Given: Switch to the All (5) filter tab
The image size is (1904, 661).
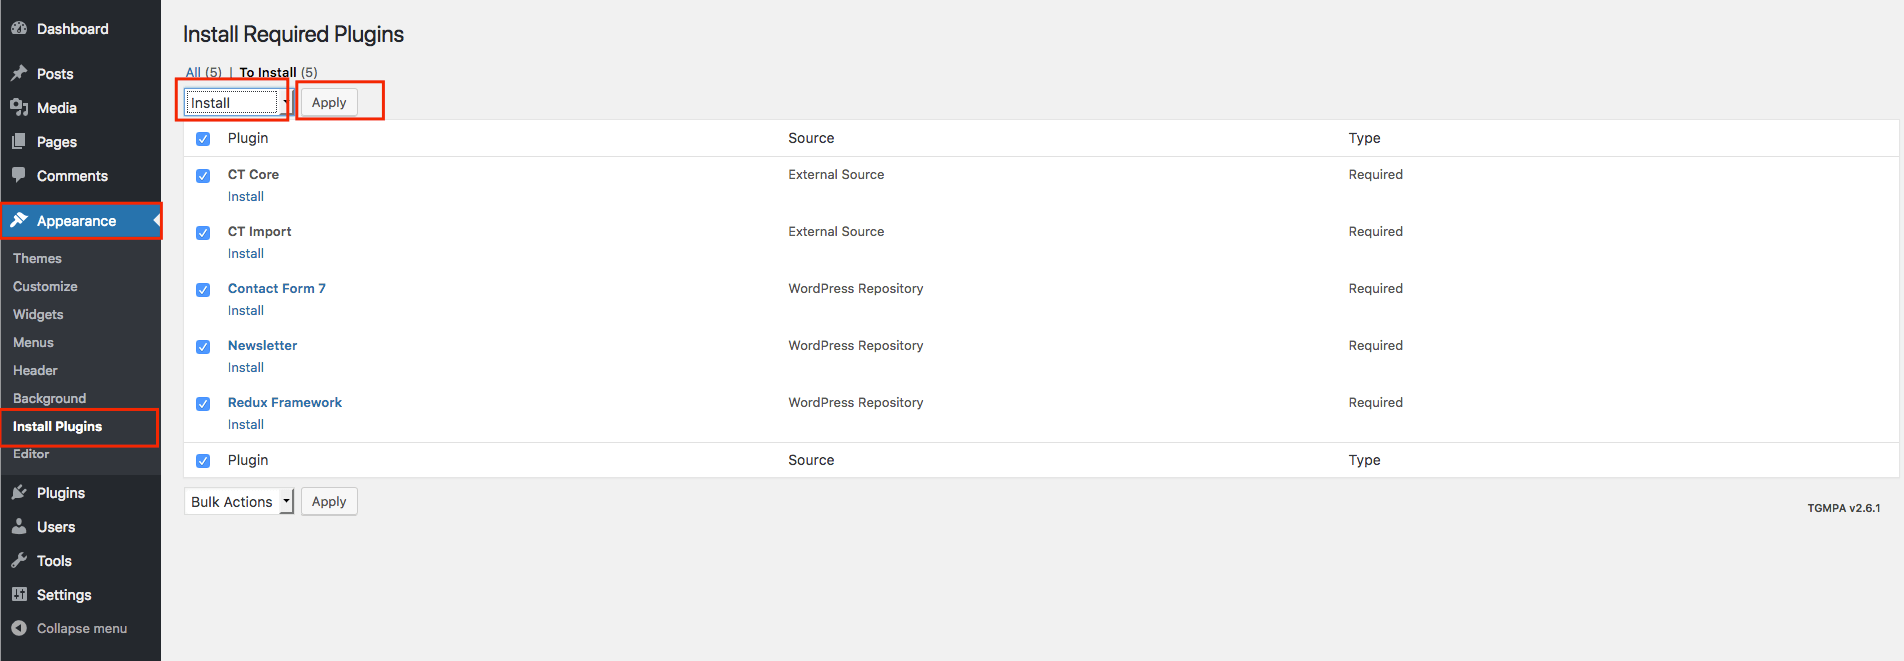Looking at the screenshot, I should click(x=204, y=72).
